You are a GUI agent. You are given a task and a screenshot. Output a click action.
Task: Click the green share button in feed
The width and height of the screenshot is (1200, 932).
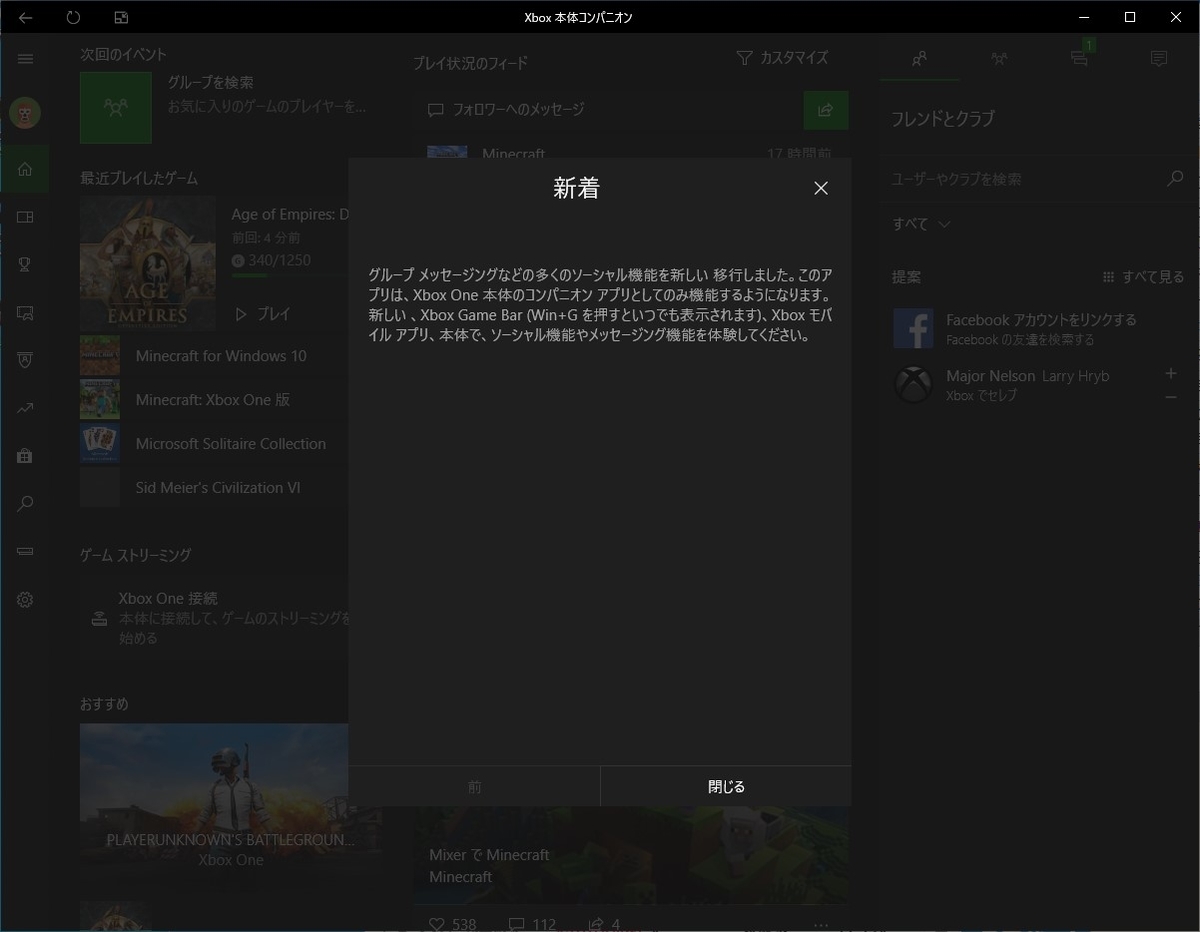tap(826, 110)
